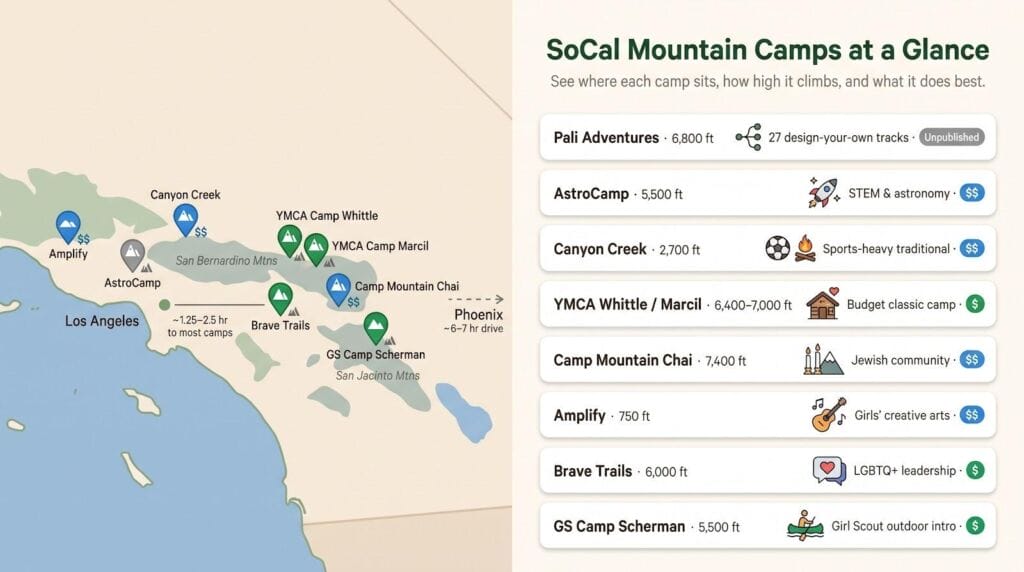Click the rocket icon in AstroCamp row
The height and width of the screenshot is (572, 1024).
coord(824,193)
